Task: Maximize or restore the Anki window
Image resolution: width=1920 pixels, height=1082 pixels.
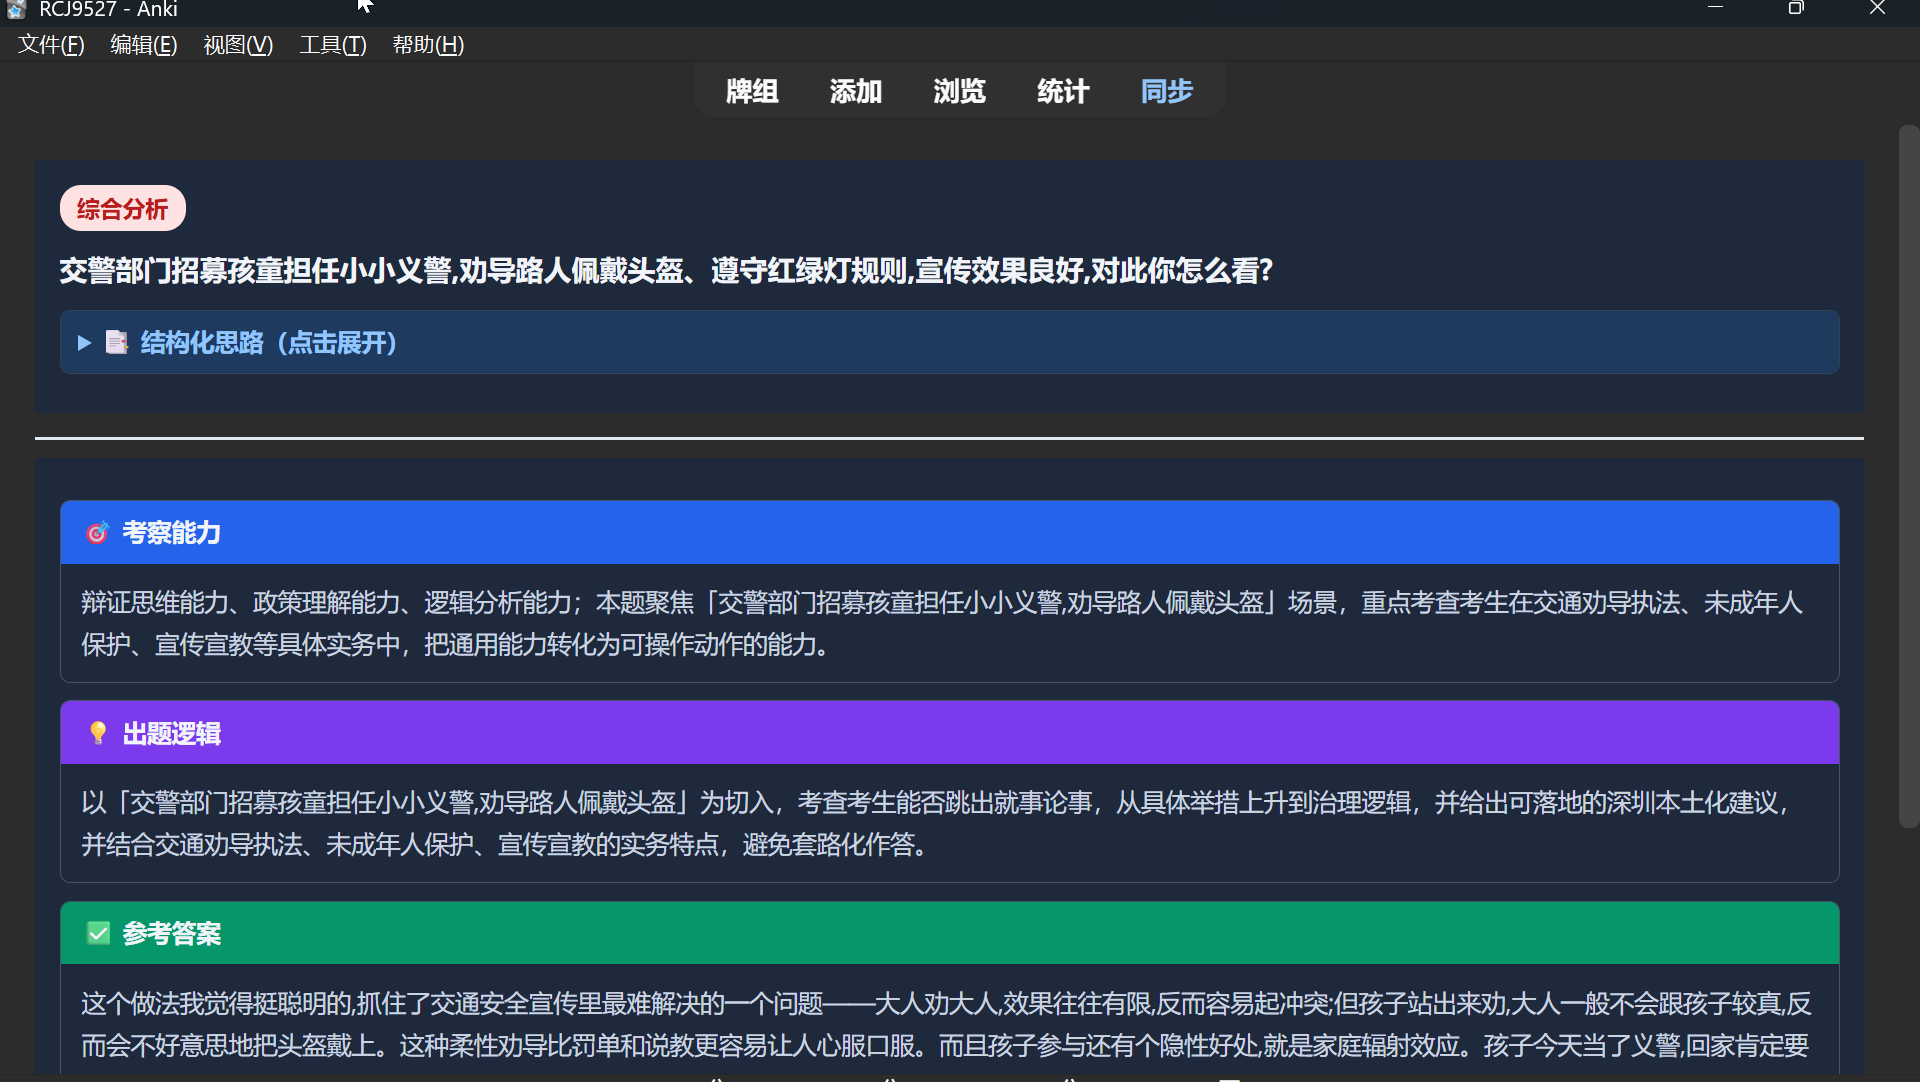Action: click(1796, 8)
